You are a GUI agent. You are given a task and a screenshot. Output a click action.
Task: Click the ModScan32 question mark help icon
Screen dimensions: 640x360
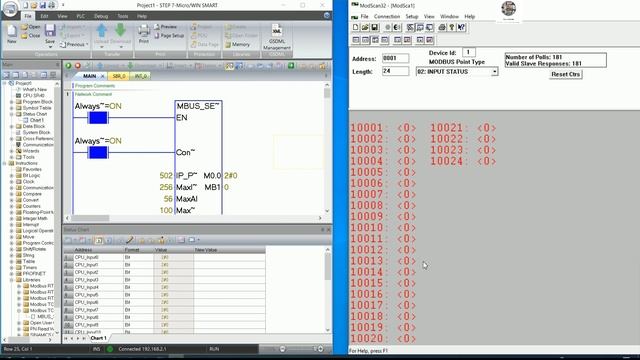pos(452,27)
